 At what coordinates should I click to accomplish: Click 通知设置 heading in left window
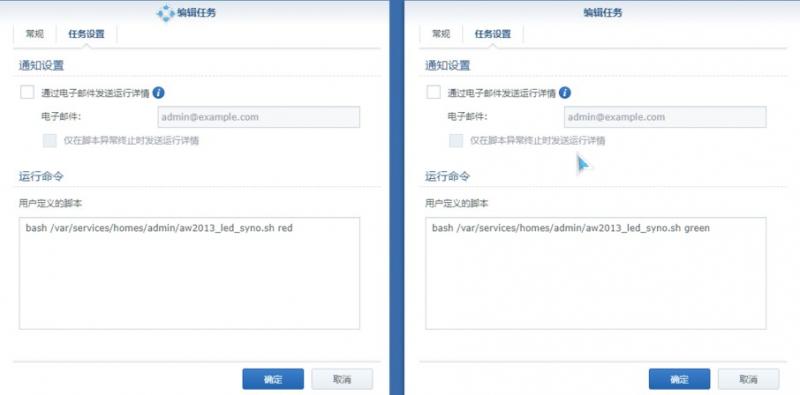(41, 65)
